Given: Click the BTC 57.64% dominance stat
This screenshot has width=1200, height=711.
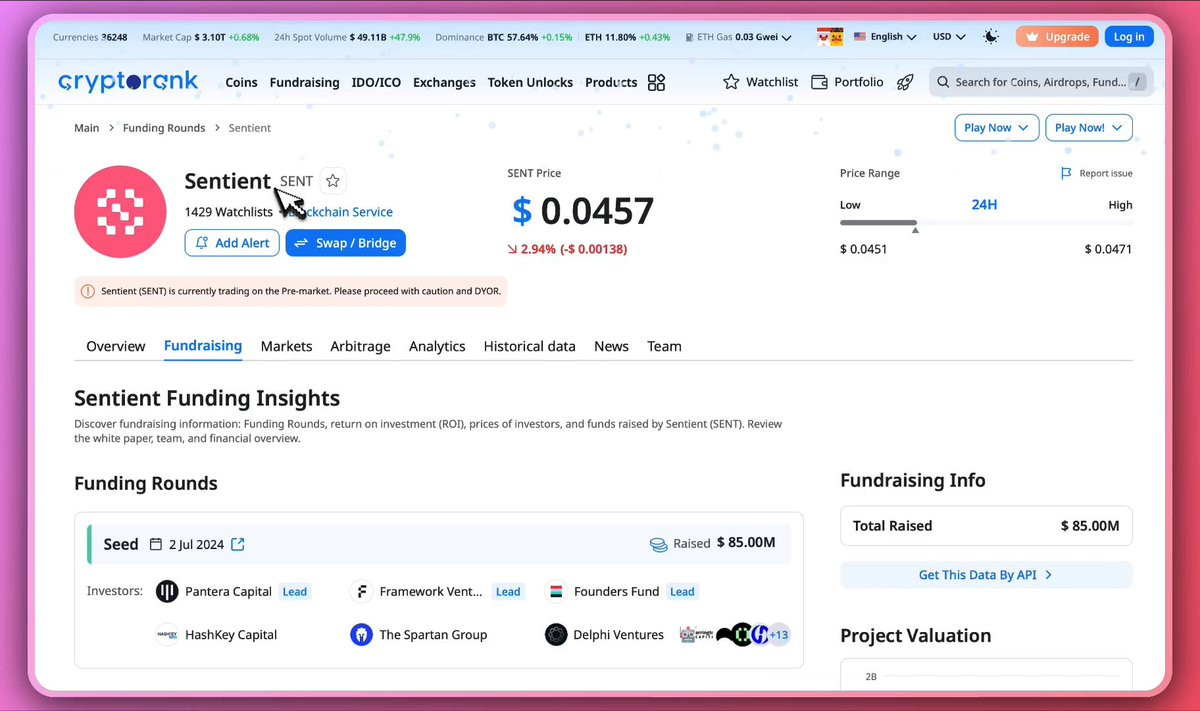Looking at the screenshot, I should 530,37.
